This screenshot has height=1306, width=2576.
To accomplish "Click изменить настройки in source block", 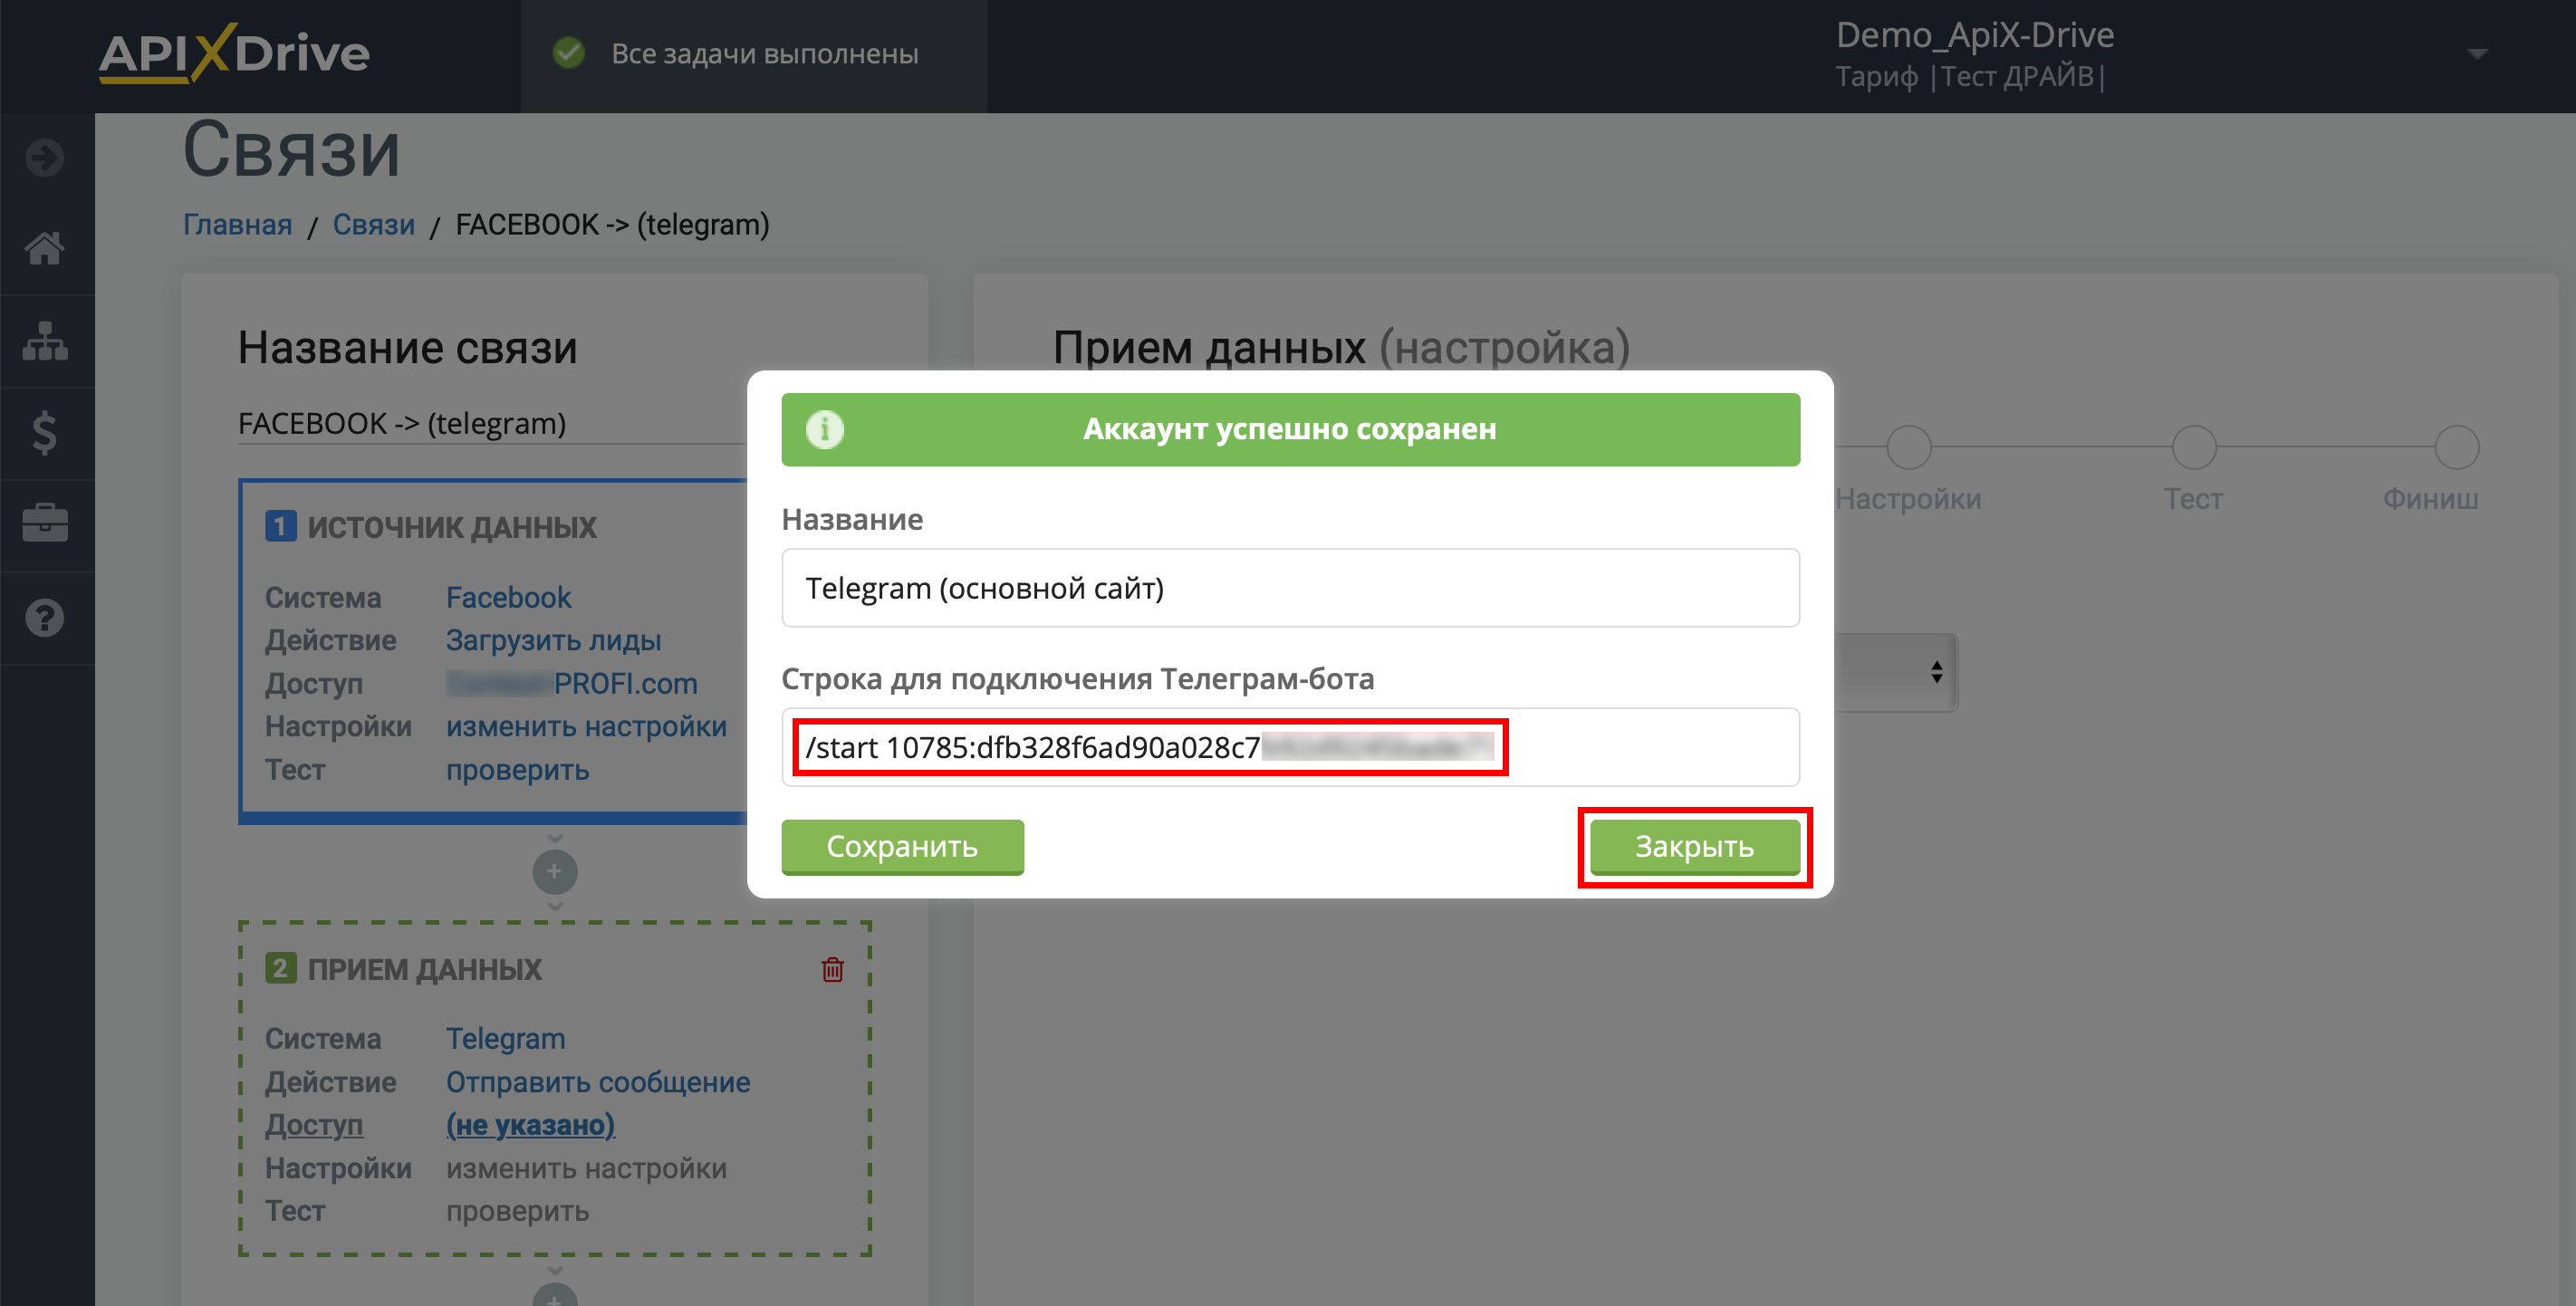I will pyautogui.click(x=586, y=727).
